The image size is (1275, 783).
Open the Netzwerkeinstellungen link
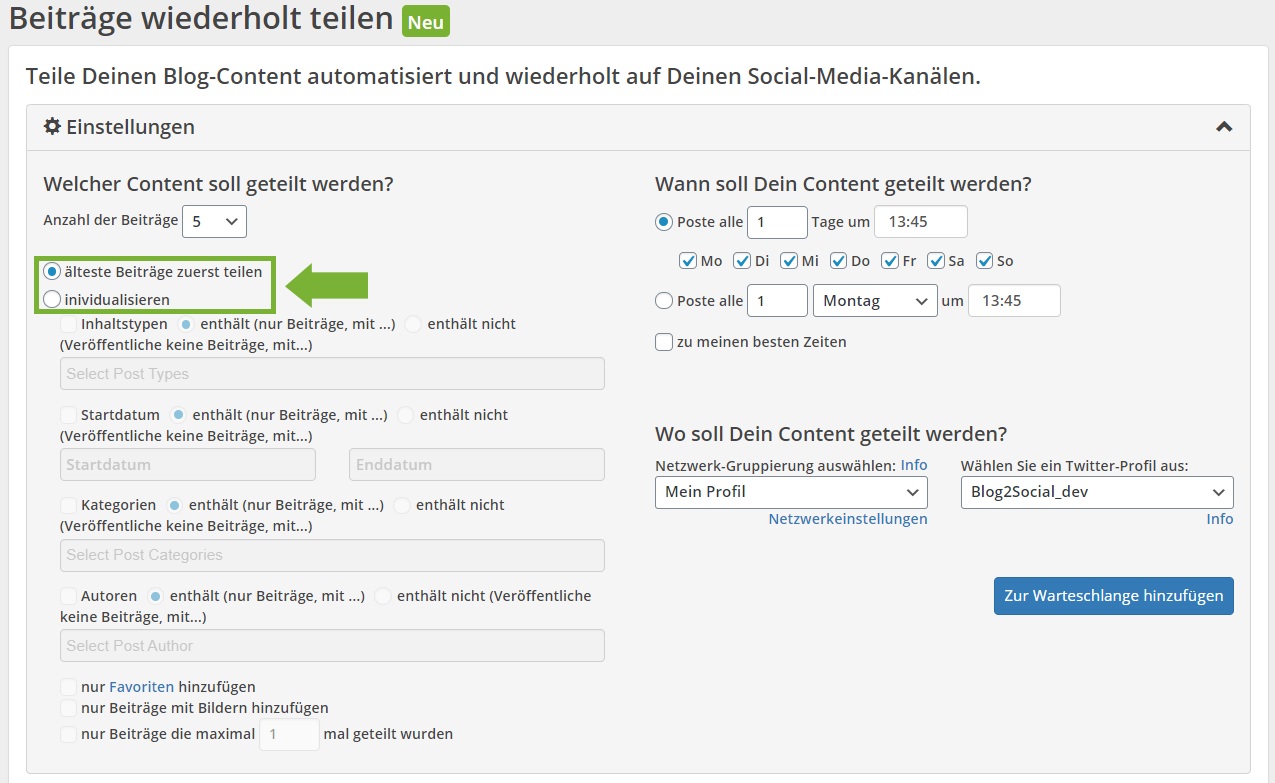848,519
